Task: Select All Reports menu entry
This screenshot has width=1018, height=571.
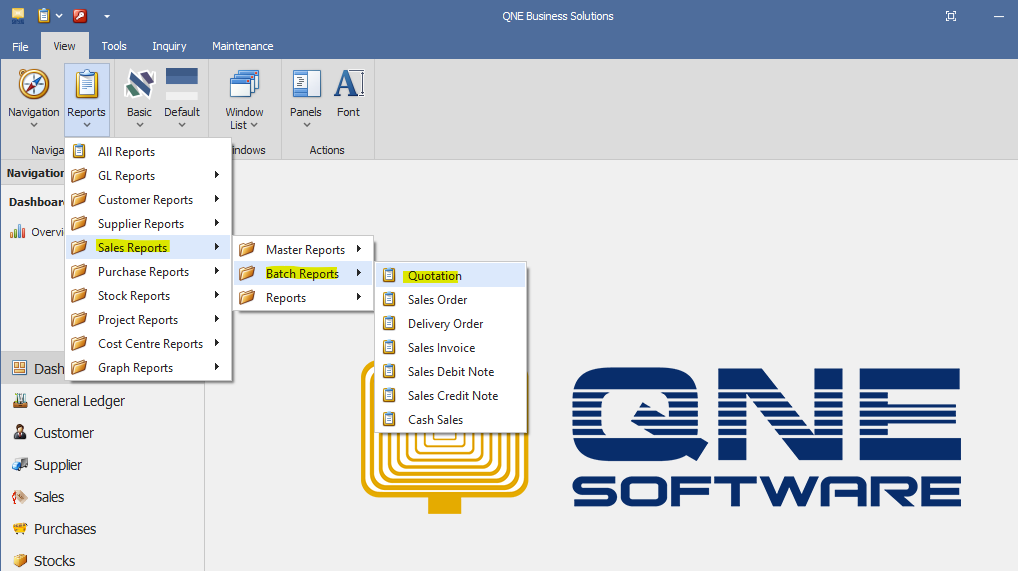Action: click(148, 151)
